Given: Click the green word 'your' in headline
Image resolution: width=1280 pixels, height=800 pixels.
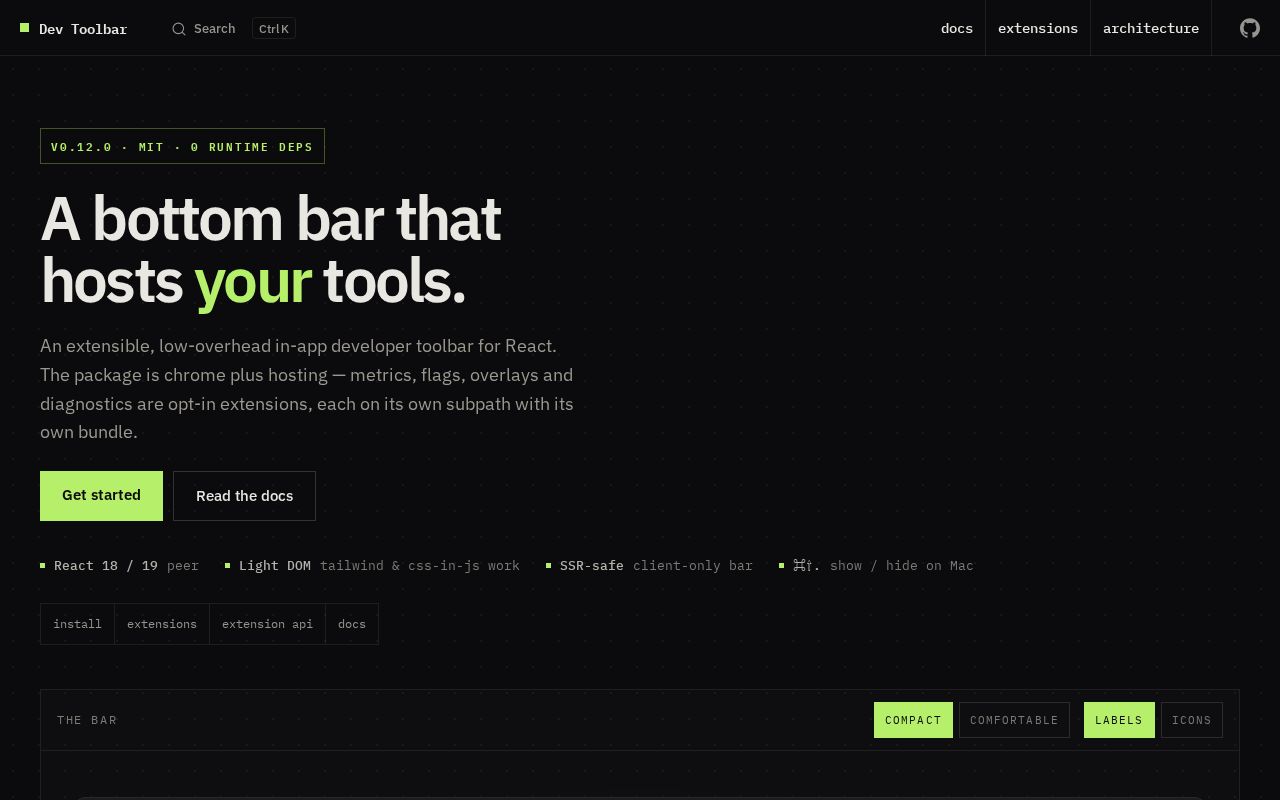Looking at the screenshot, I should coord(253,282).
